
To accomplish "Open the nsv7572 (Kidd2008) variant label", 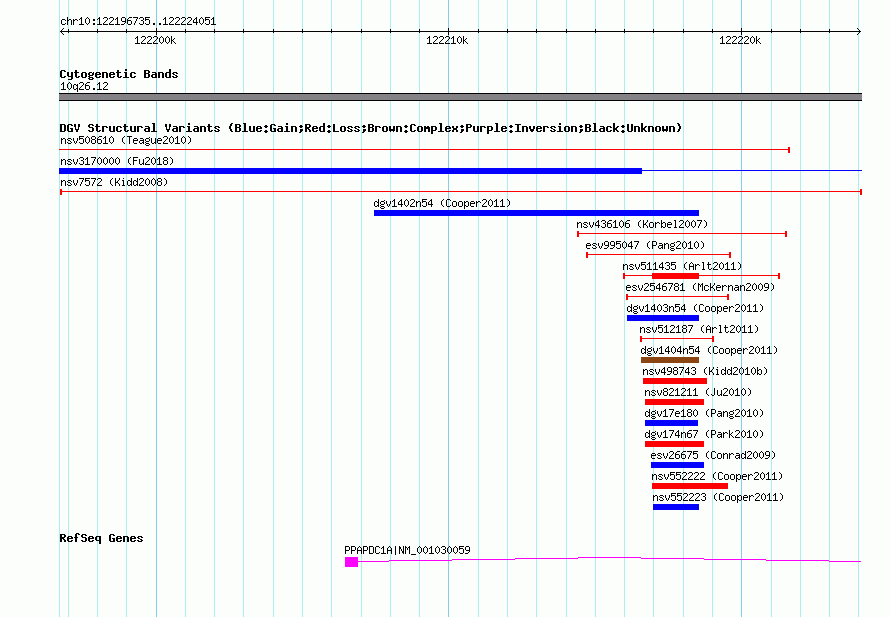I will coord(114,183).
